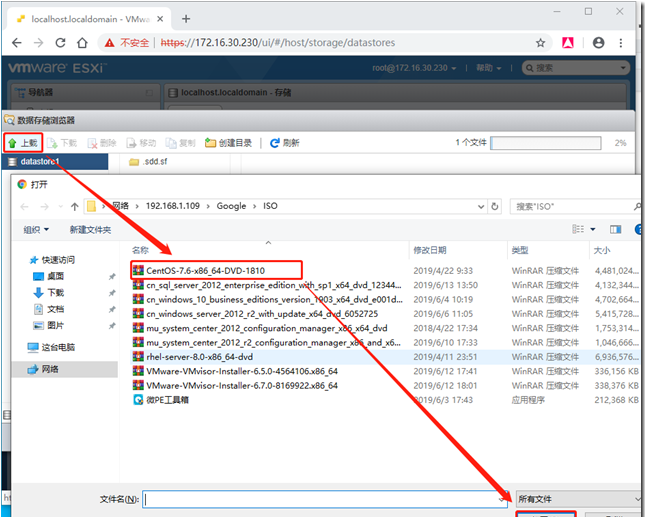Click the ESXi search box
645x517 pixels.
[575, 68]
